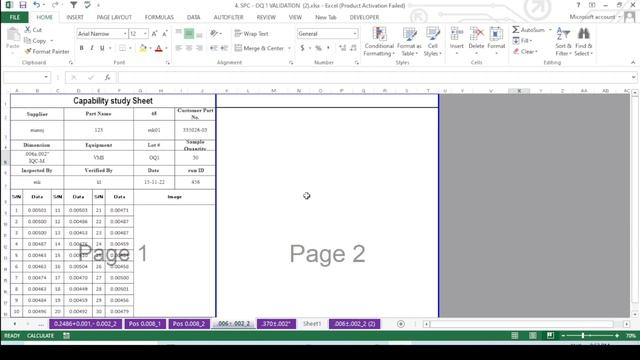Screen dimensions: 640x360
Task: Paste clipboard contents
Action: 13,39
